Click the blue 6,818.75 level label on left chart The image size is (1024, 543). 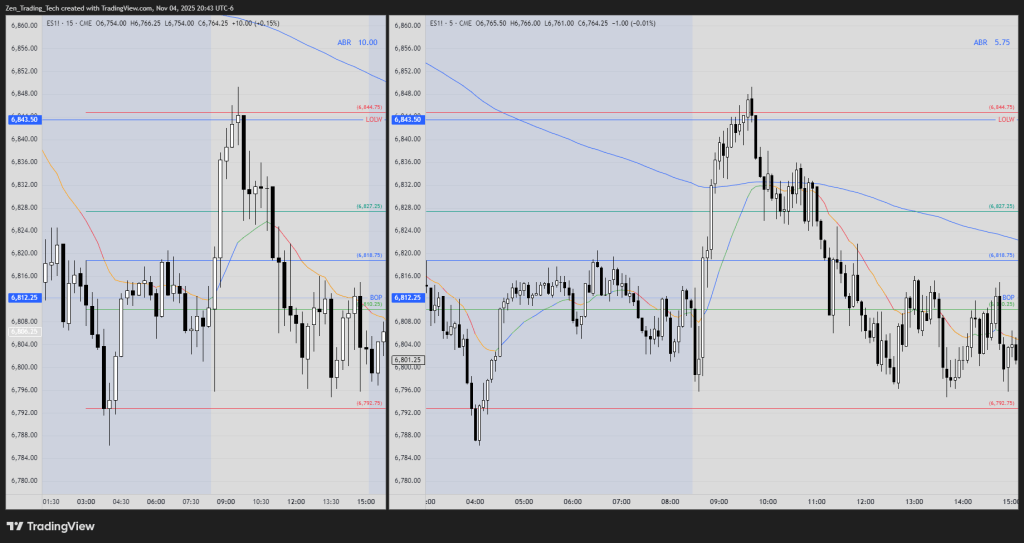click(370, 256)
